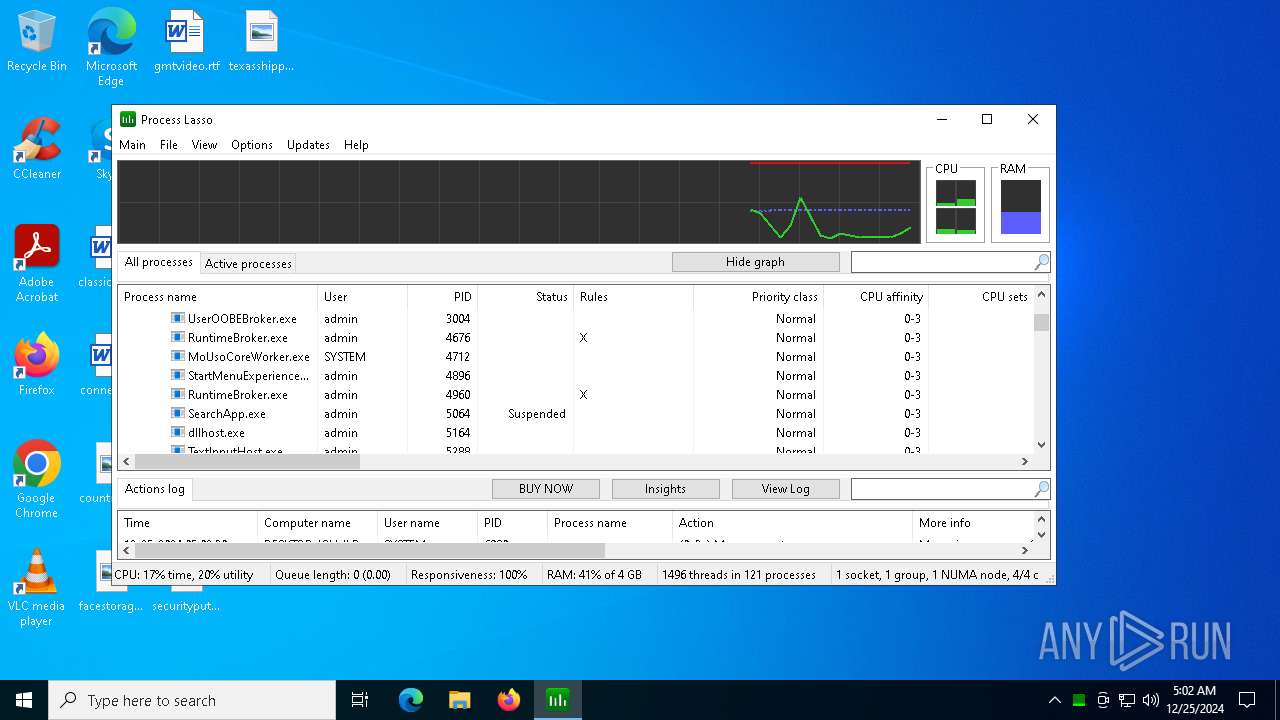Open File Explorer from taskbar
Screen dimensions: 1280x720
(460, 700)
